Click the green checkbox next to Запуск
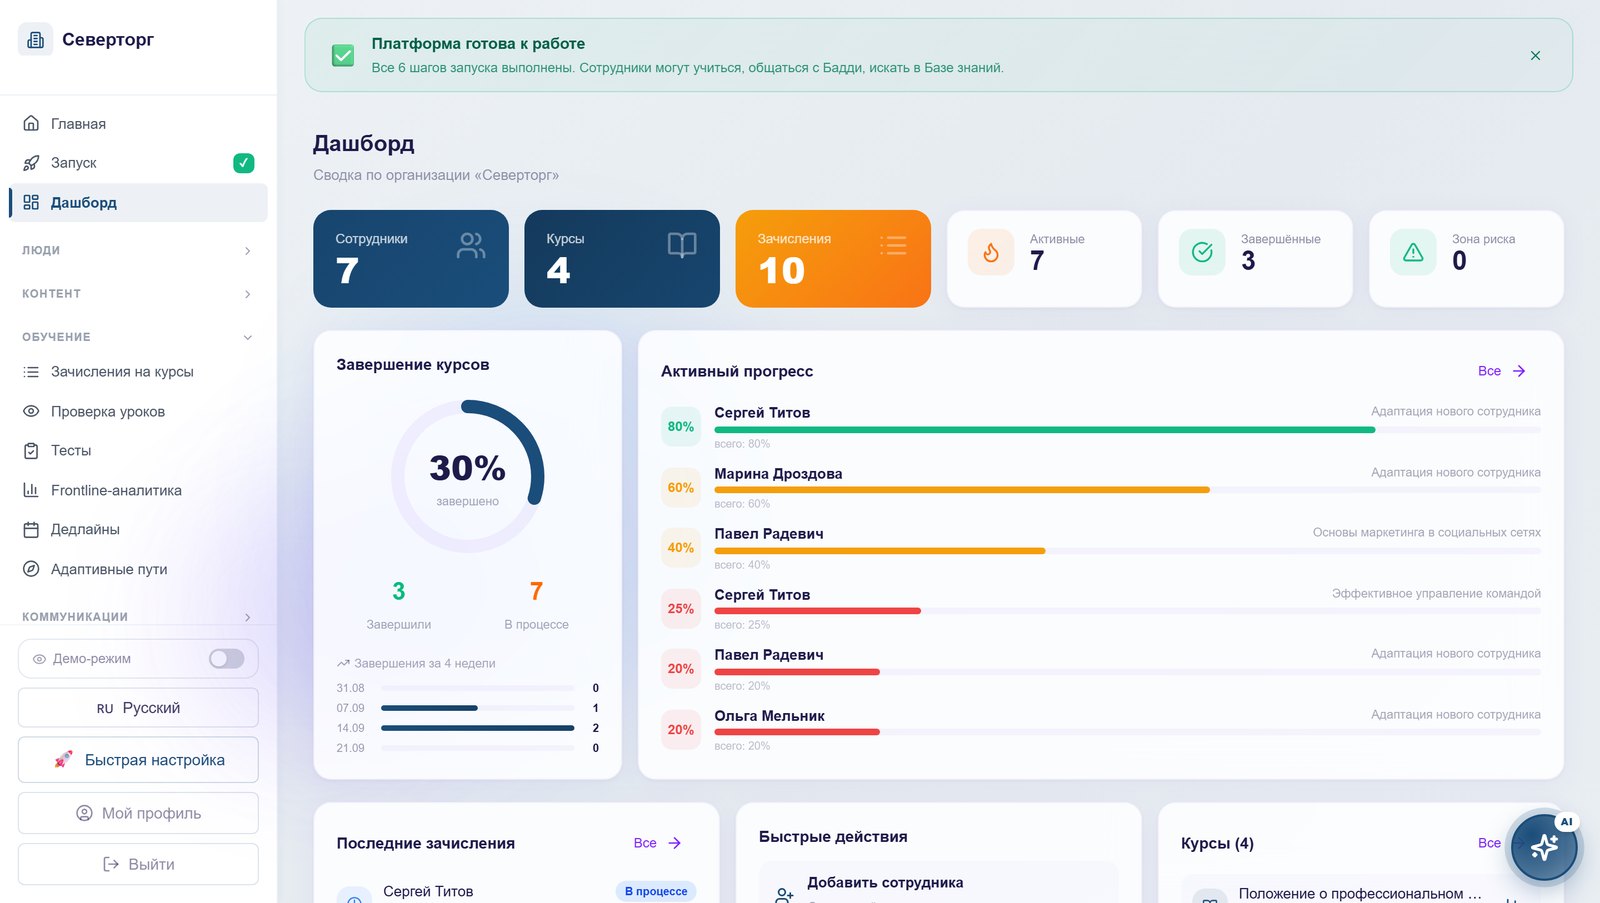 244,163
